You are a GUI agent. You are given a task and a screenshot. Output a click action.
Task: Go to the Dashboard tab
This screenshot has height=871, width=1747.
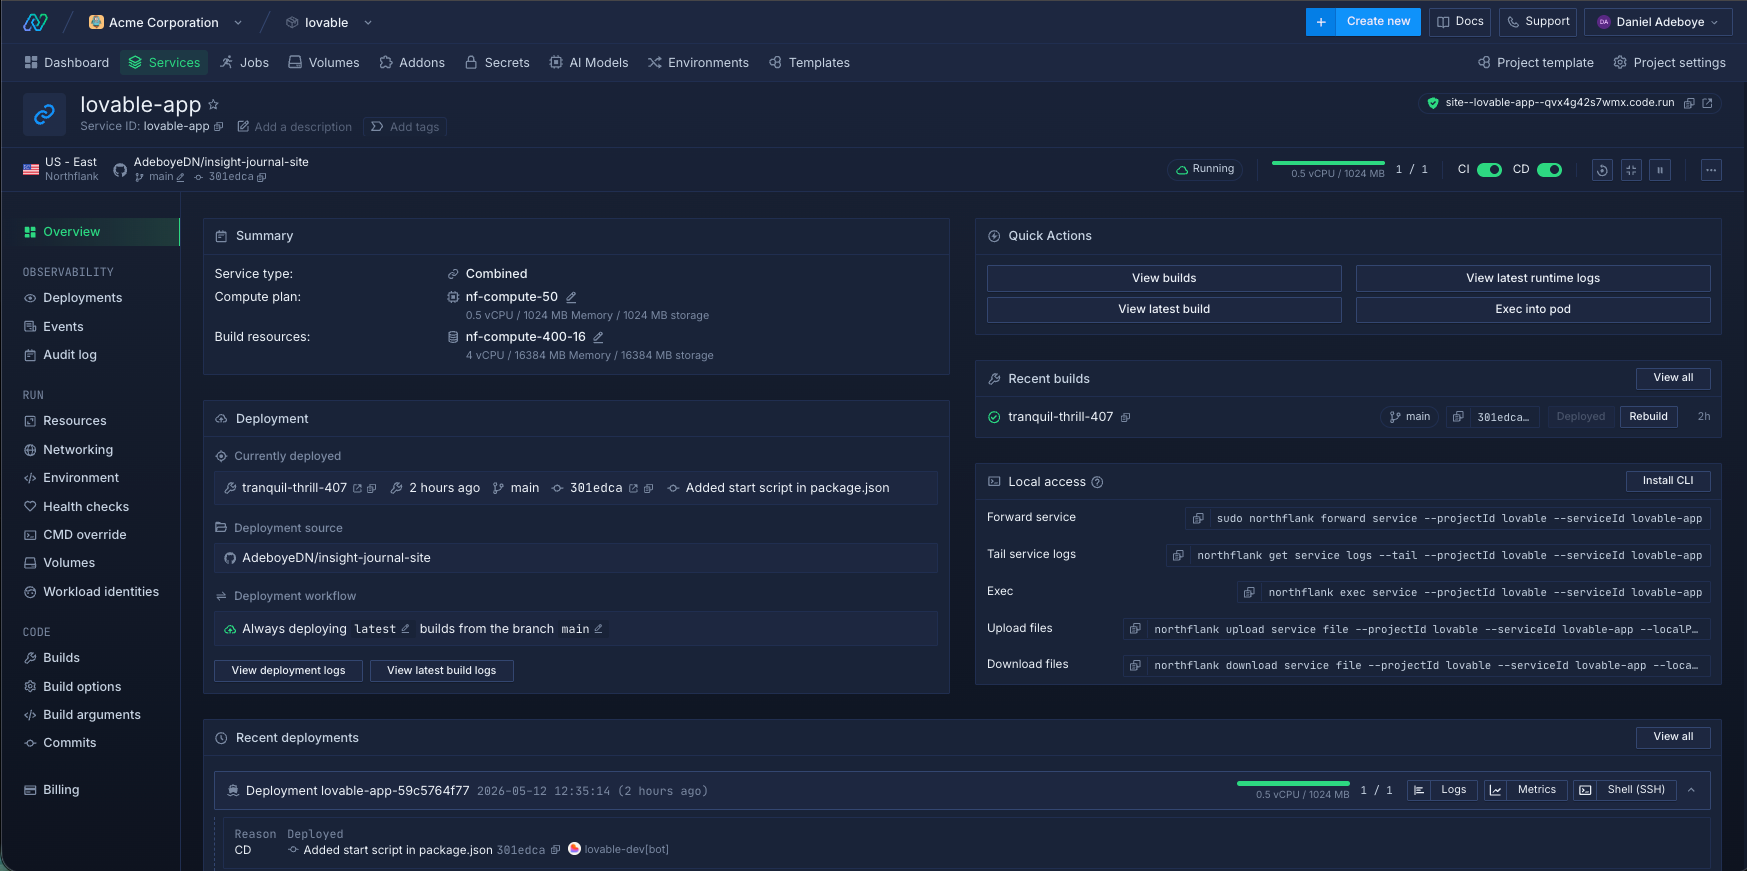pyautogui.click(x=66, y=62)
